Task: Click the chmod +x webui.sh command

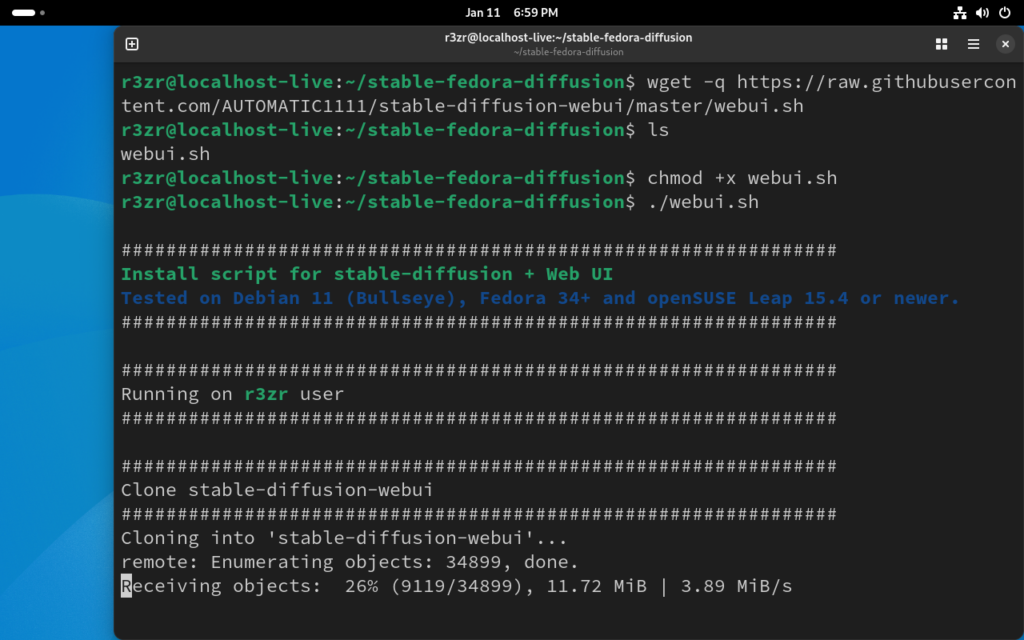Action: pyautogui.click(x=742, y=178)
